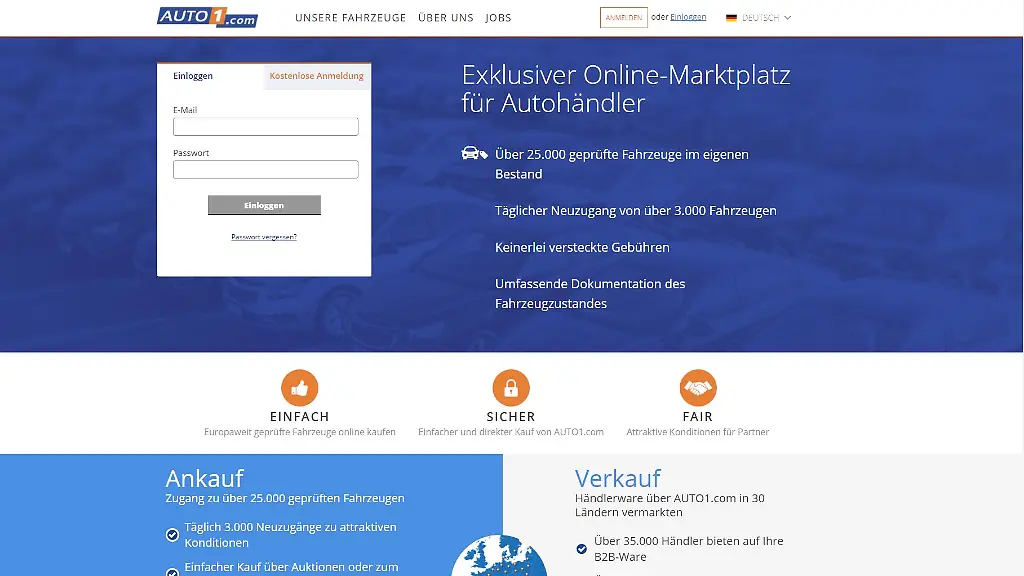The image size is (1024, 576).
Task: Click checkmark beside 'Täglich 3.000 Neuzugänge'
Action: pos(172,535)
